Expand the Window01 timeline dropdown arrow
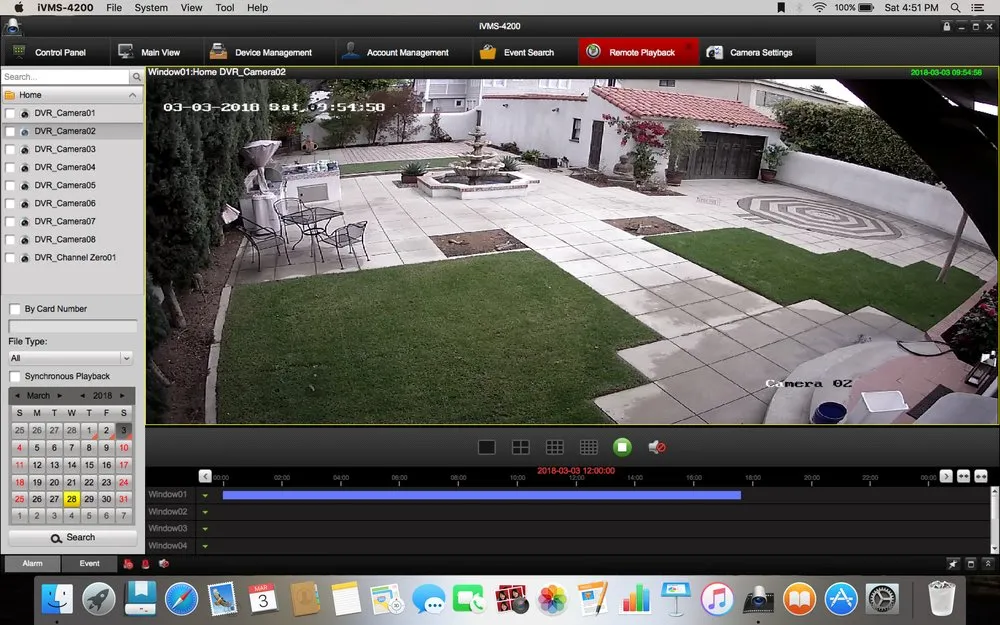The width and height of the screenshot is (1000, 625). pyautogui.click(x=205, y=495)
